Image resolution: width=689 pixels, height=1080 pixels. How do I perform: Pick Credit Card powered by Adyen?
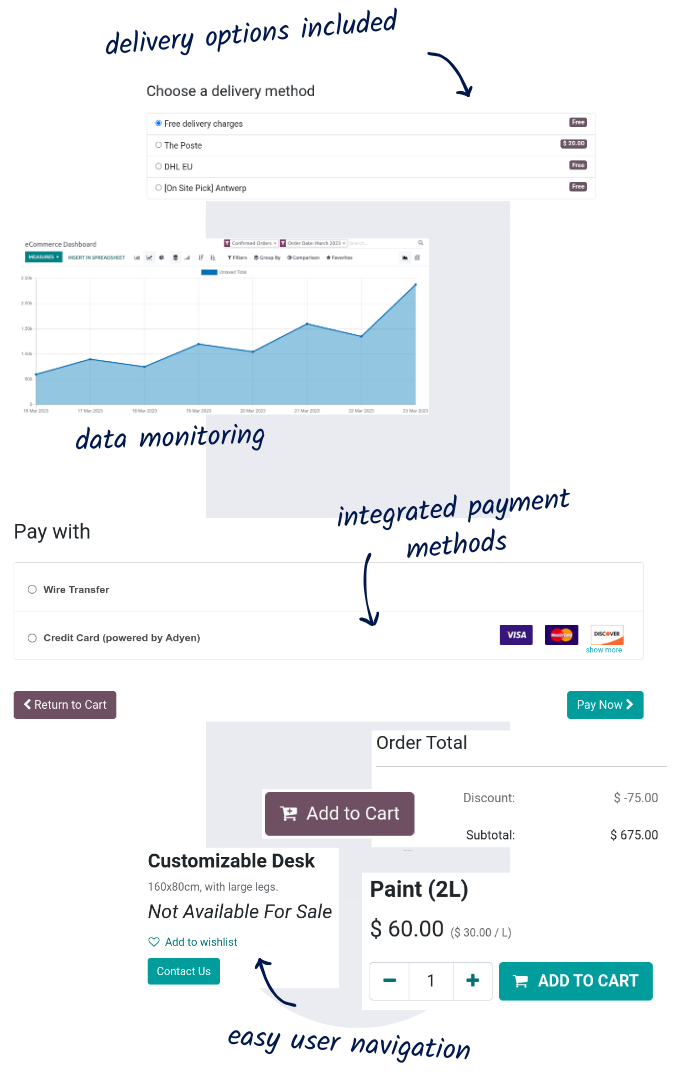[x=32, y=638]
